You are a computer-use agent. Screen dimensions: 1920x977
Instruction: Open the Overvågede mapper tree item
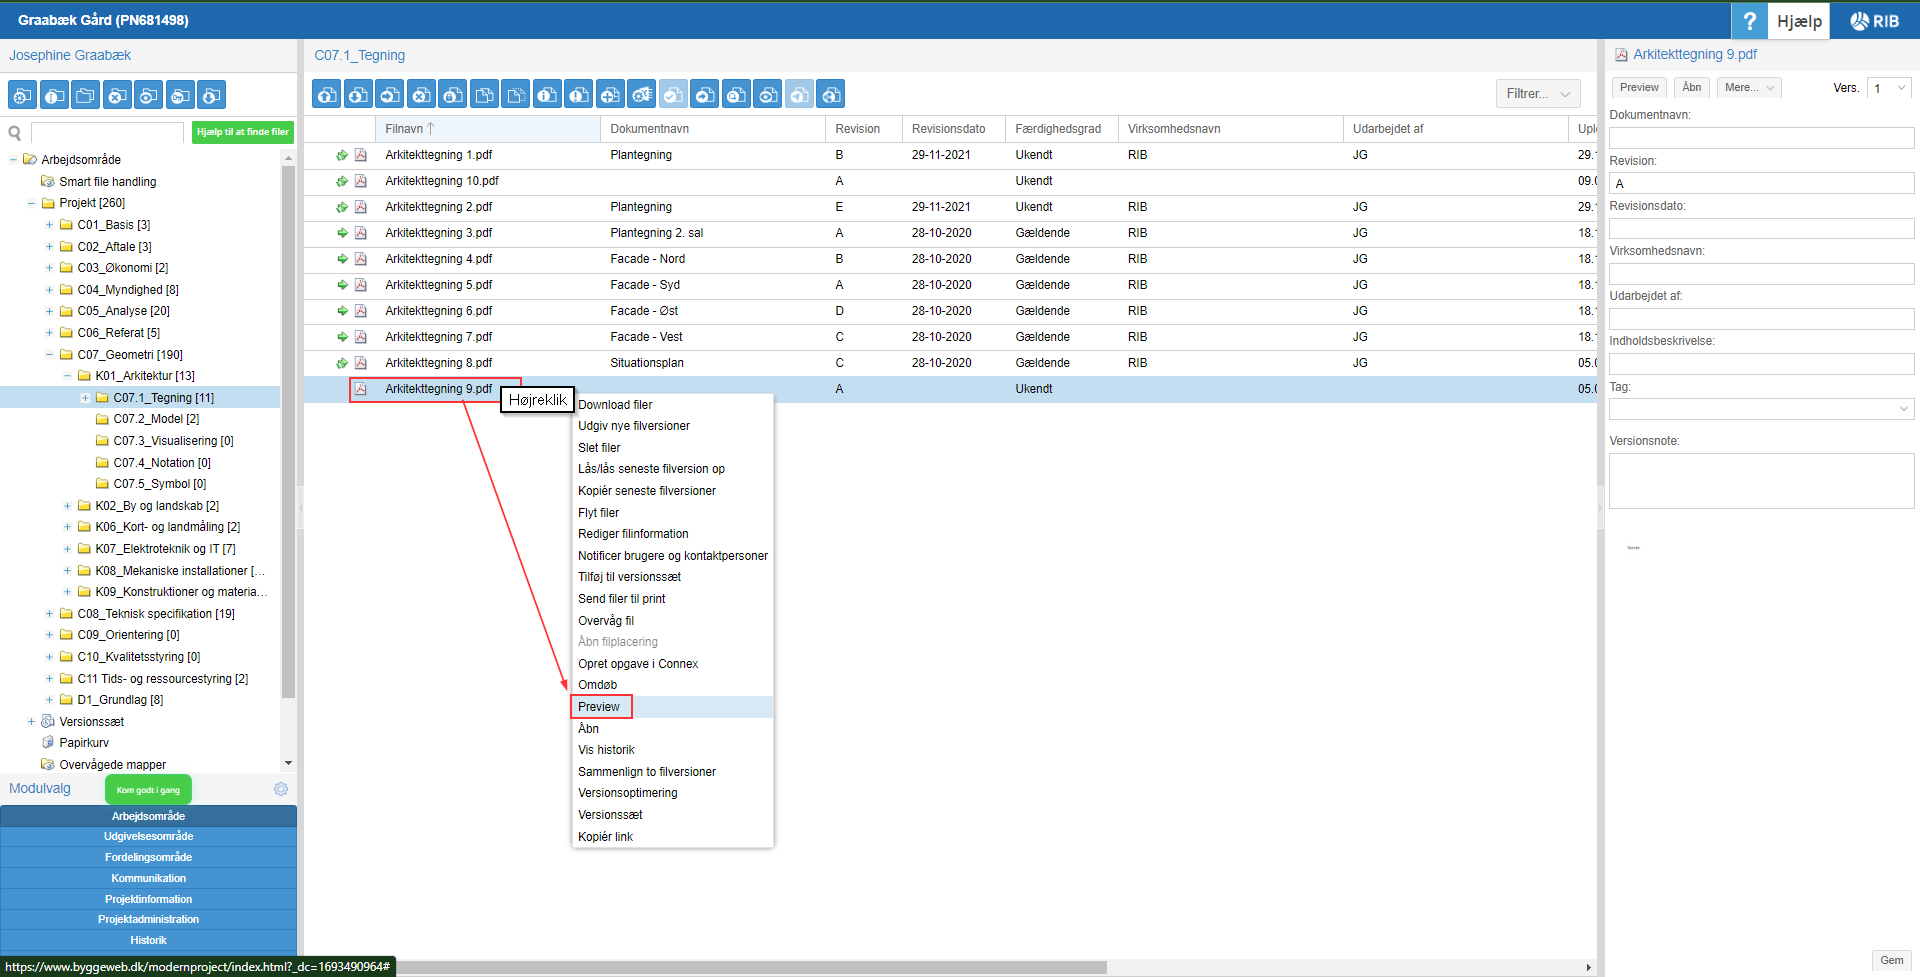click(x=113, y=765)
